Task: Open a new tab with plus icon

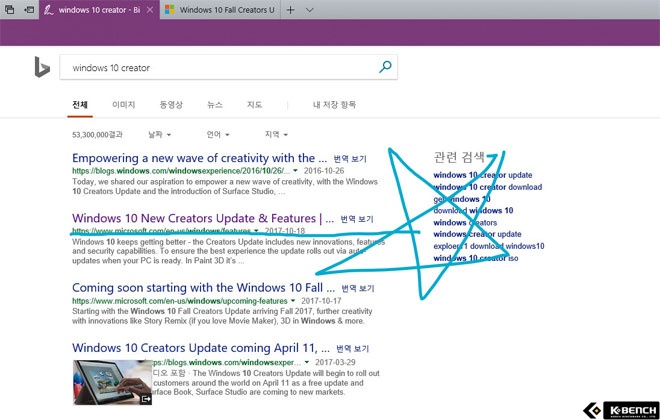Action: (x=290, y=10)
